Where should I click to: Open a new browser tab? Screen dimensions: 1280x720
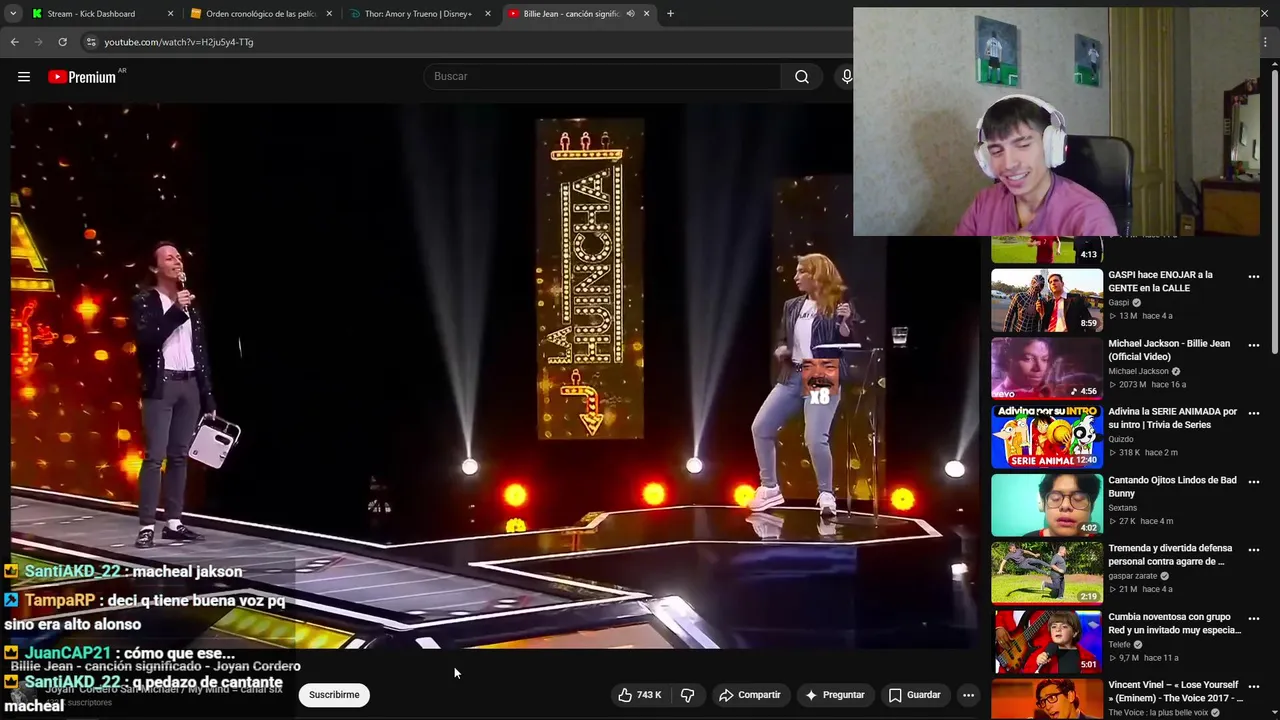point(670,14)
